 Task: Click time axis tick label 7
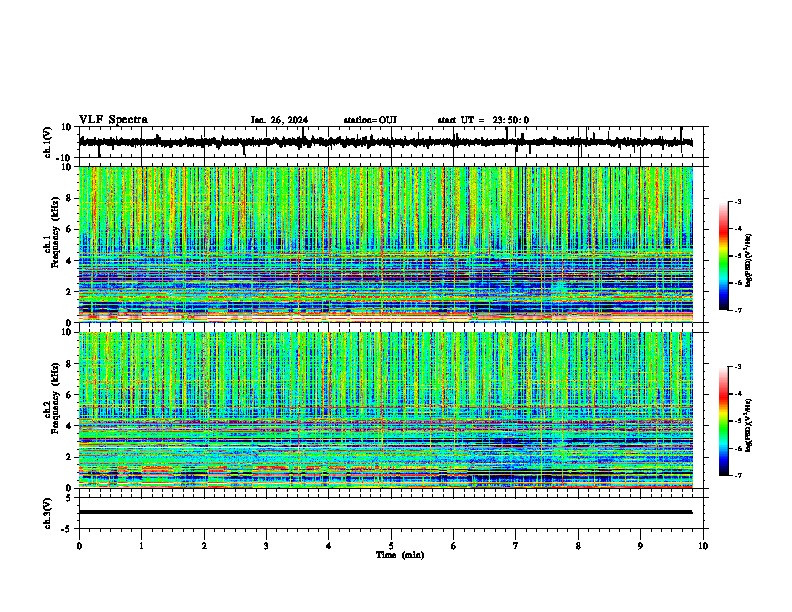[516, 546]
